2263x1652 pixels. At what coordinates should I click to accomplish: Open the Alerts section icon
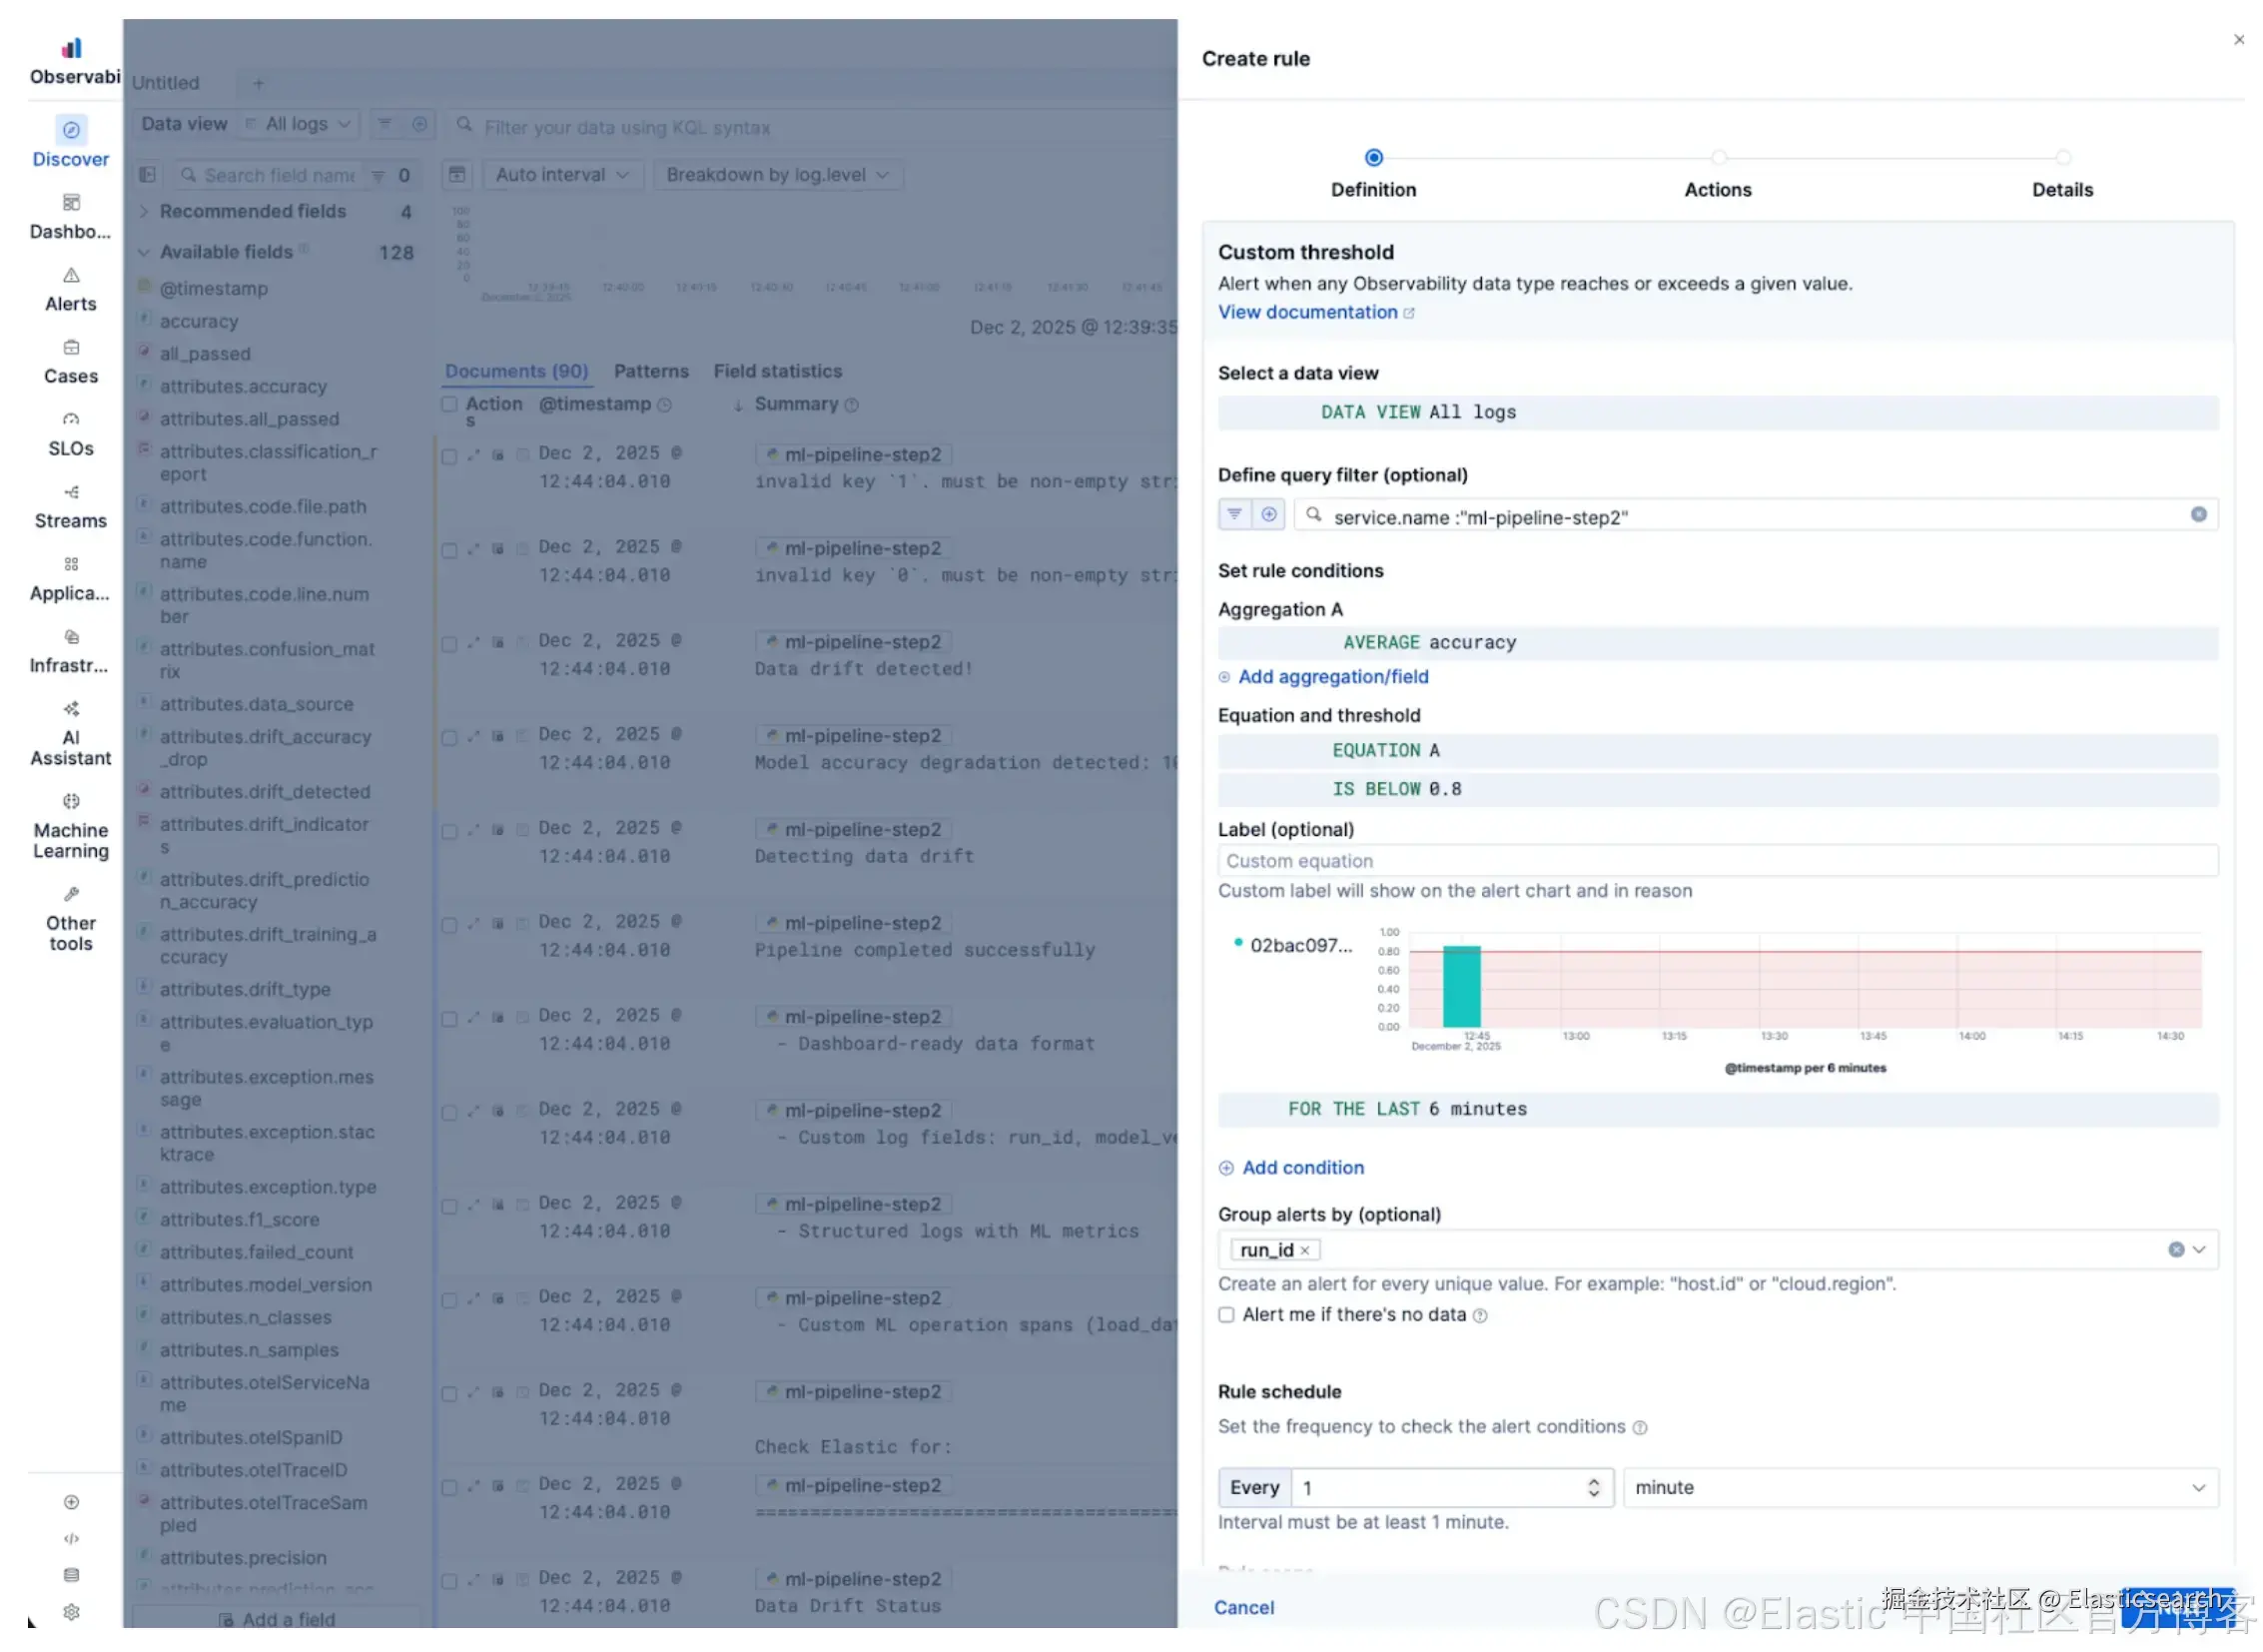71,276
